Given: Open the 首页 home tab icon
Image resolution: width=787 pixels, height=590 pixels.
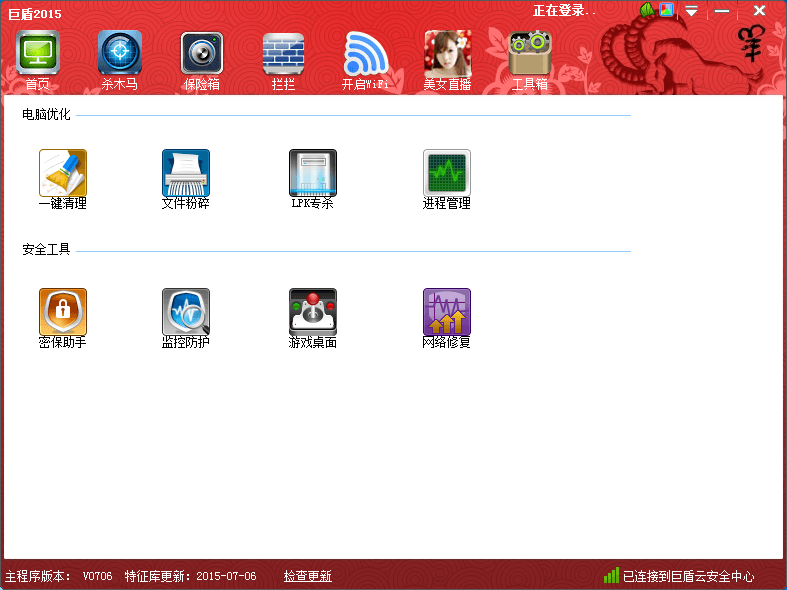Looking at the screenshot, I should tap(38, 53).
